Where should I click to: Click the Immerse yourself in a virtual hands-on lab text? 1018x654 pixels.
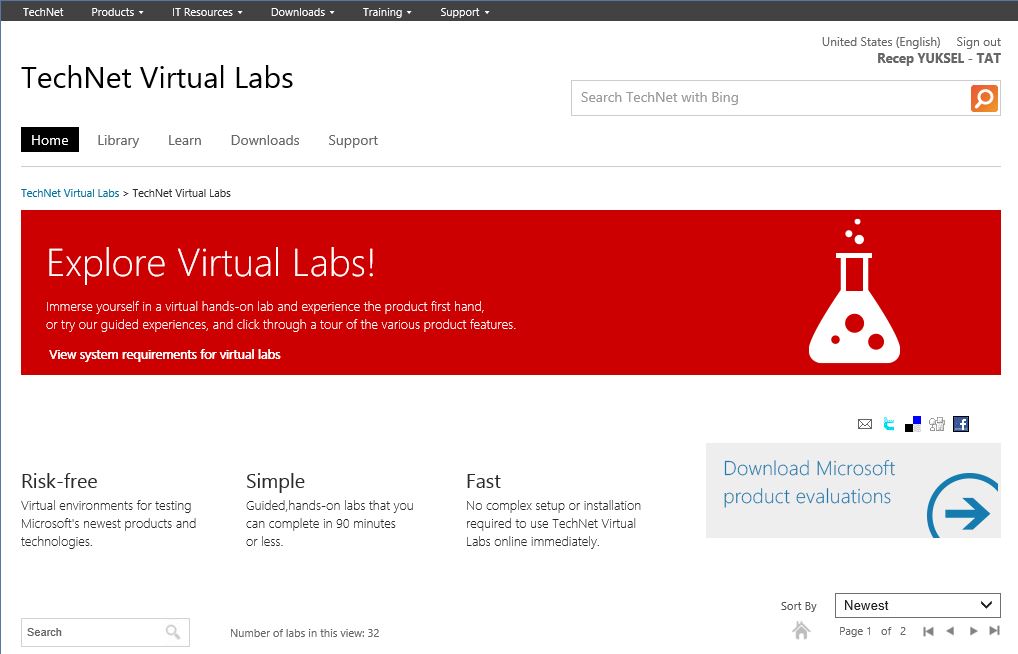[280, 316]
